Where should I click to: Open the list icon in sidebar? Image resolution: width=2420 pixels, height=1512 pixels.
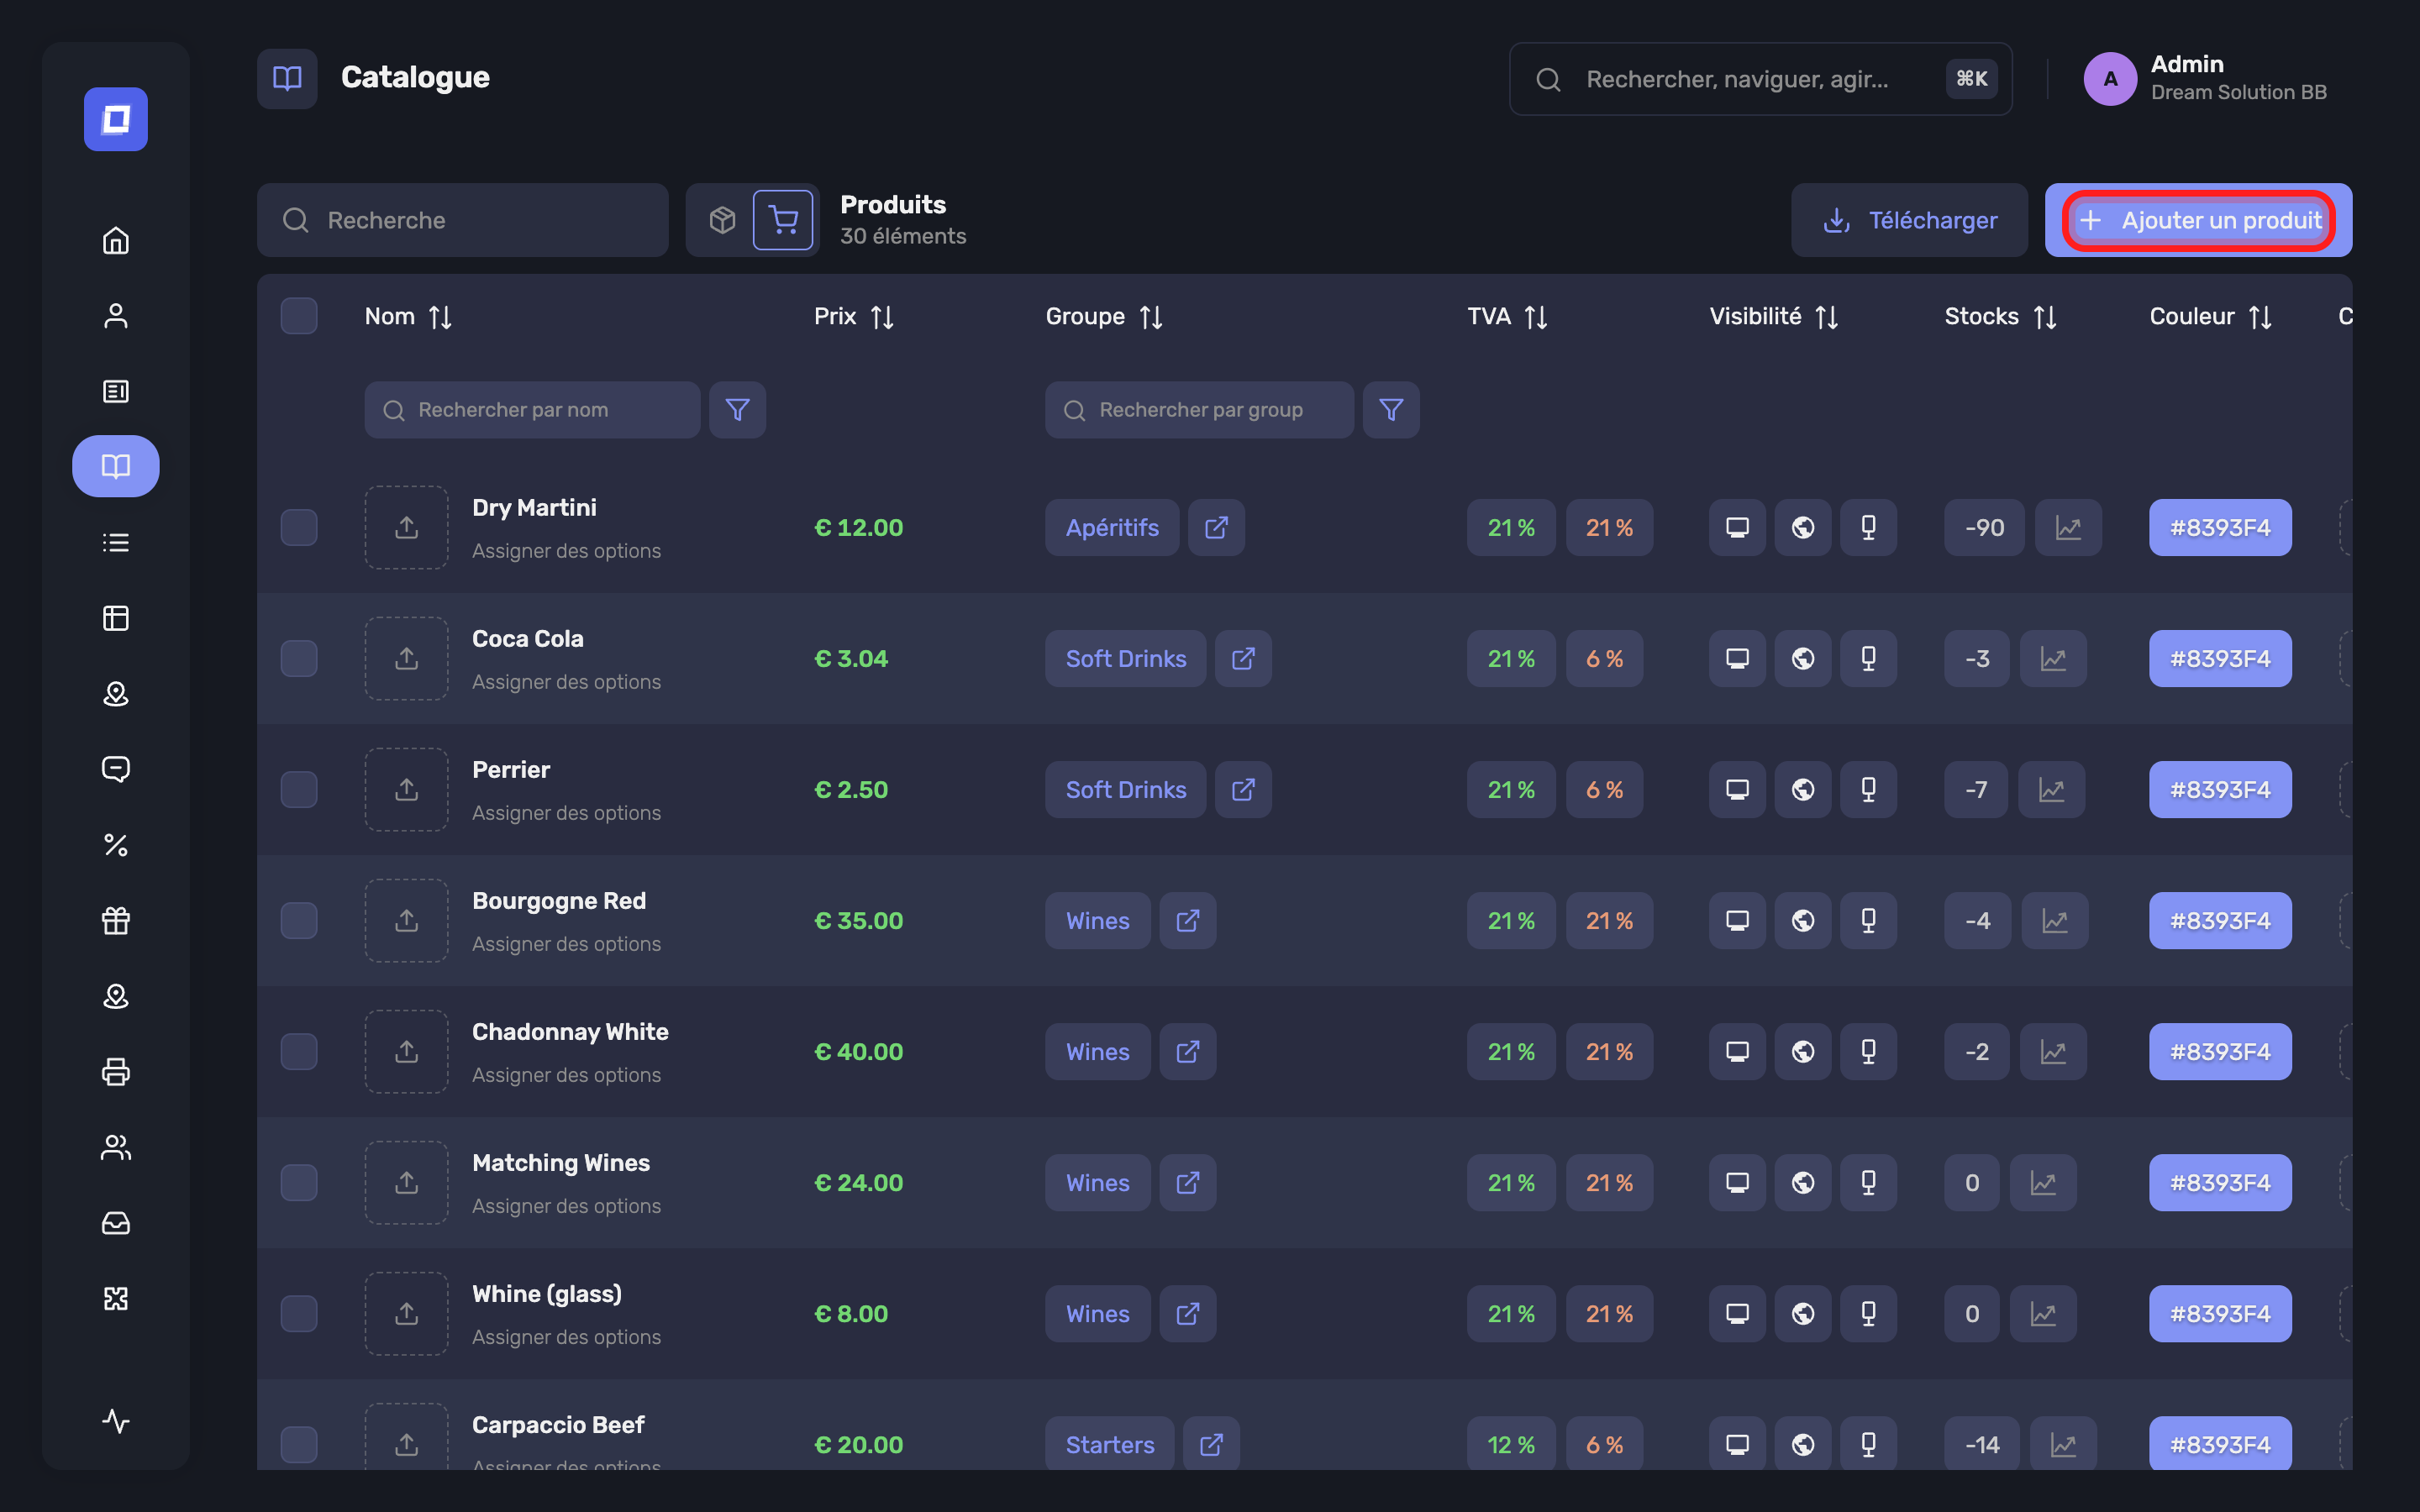tap(116, 542)
